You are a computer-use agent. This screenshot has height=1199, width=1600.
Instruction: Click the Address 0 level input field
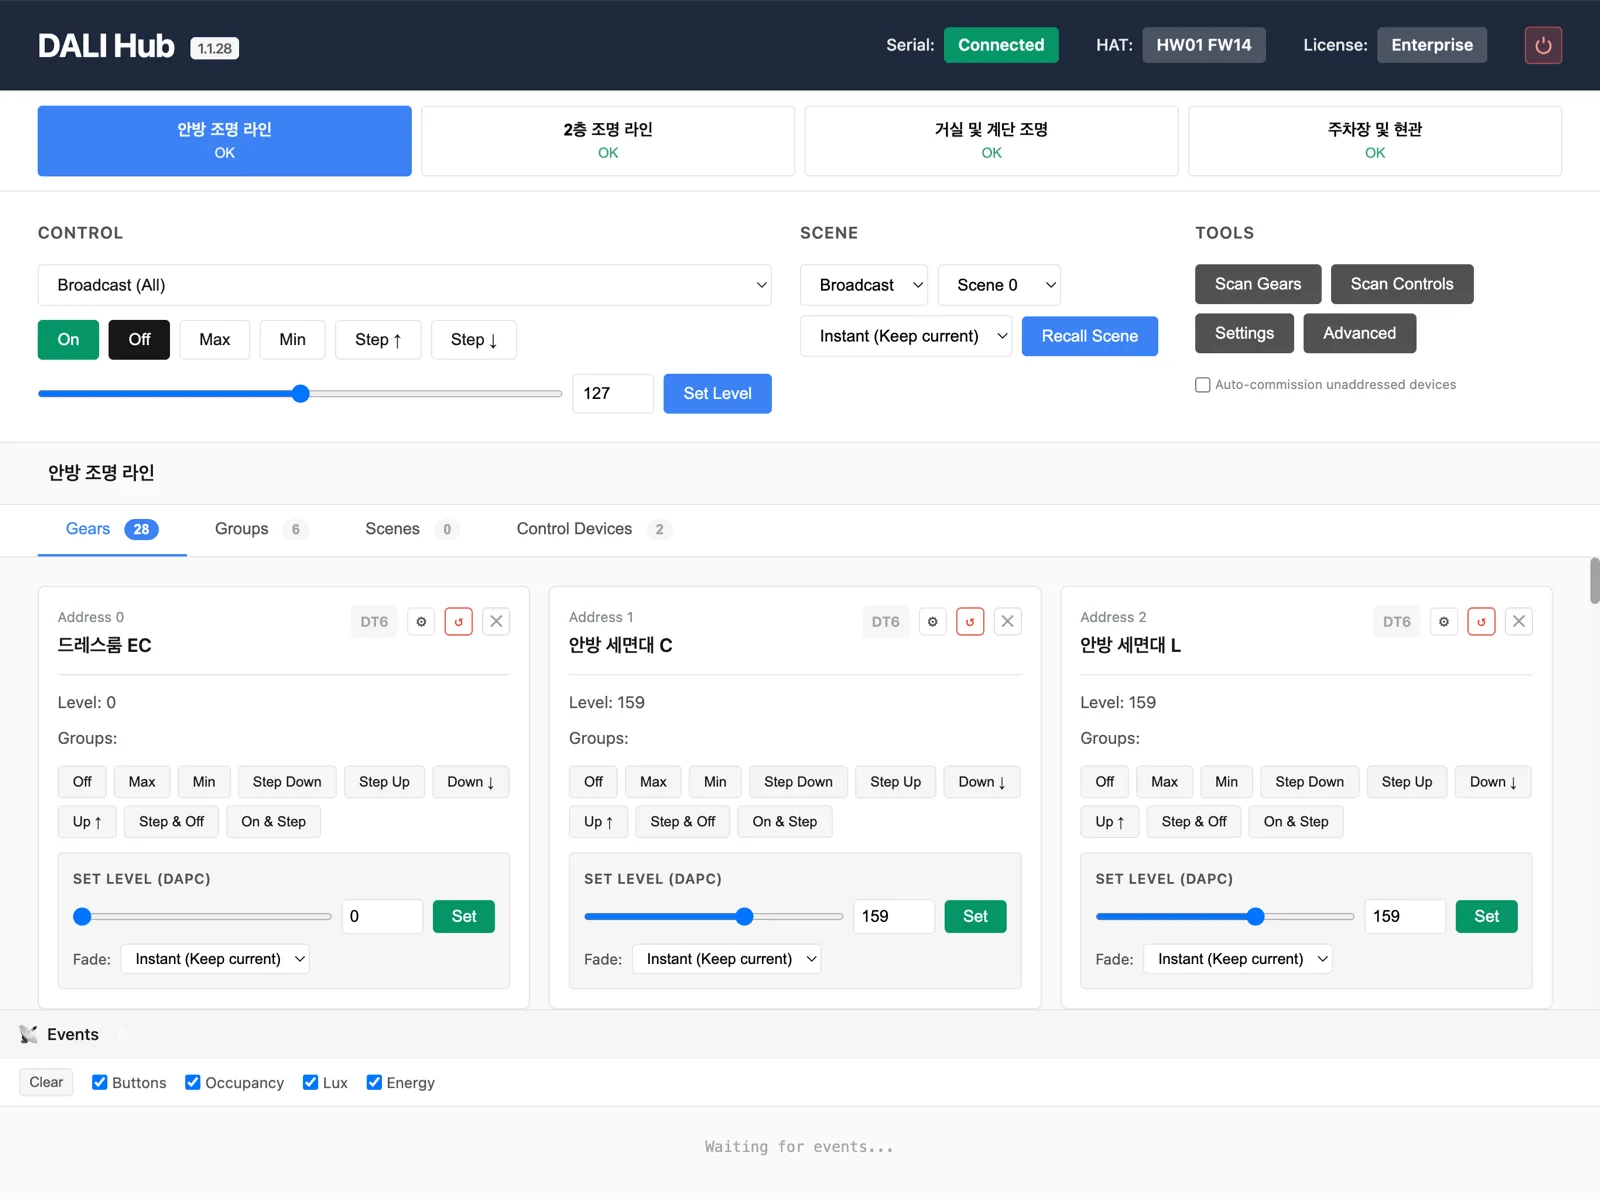point(382,916)
